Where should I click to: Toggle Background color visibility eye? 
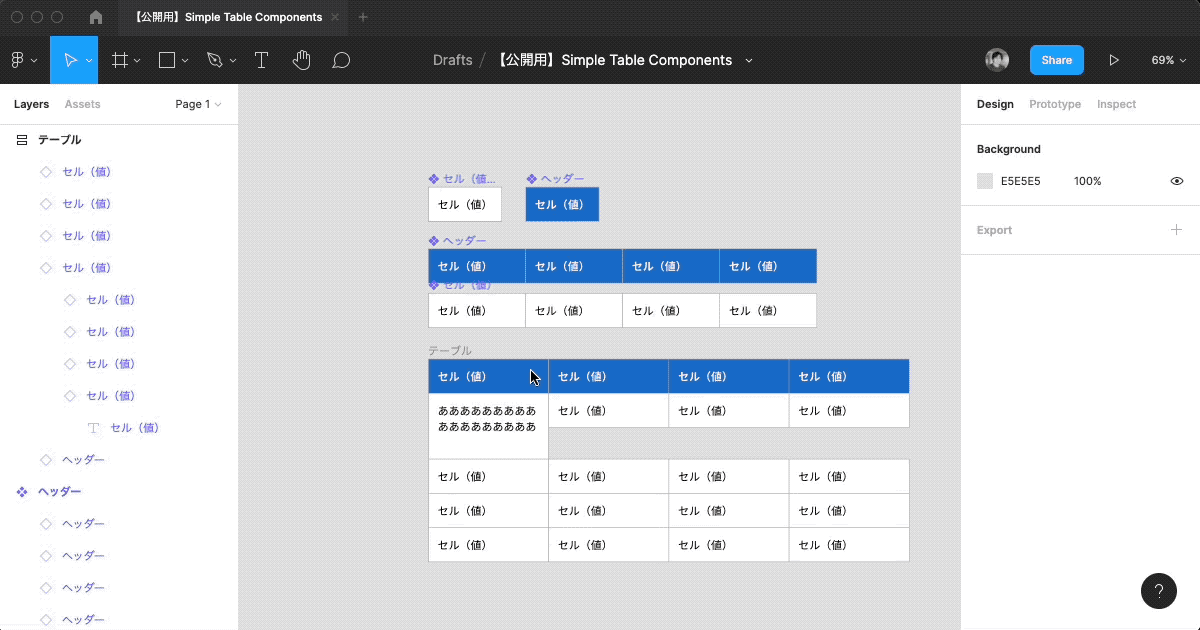pyautogui.click(x=1177, y=181)
